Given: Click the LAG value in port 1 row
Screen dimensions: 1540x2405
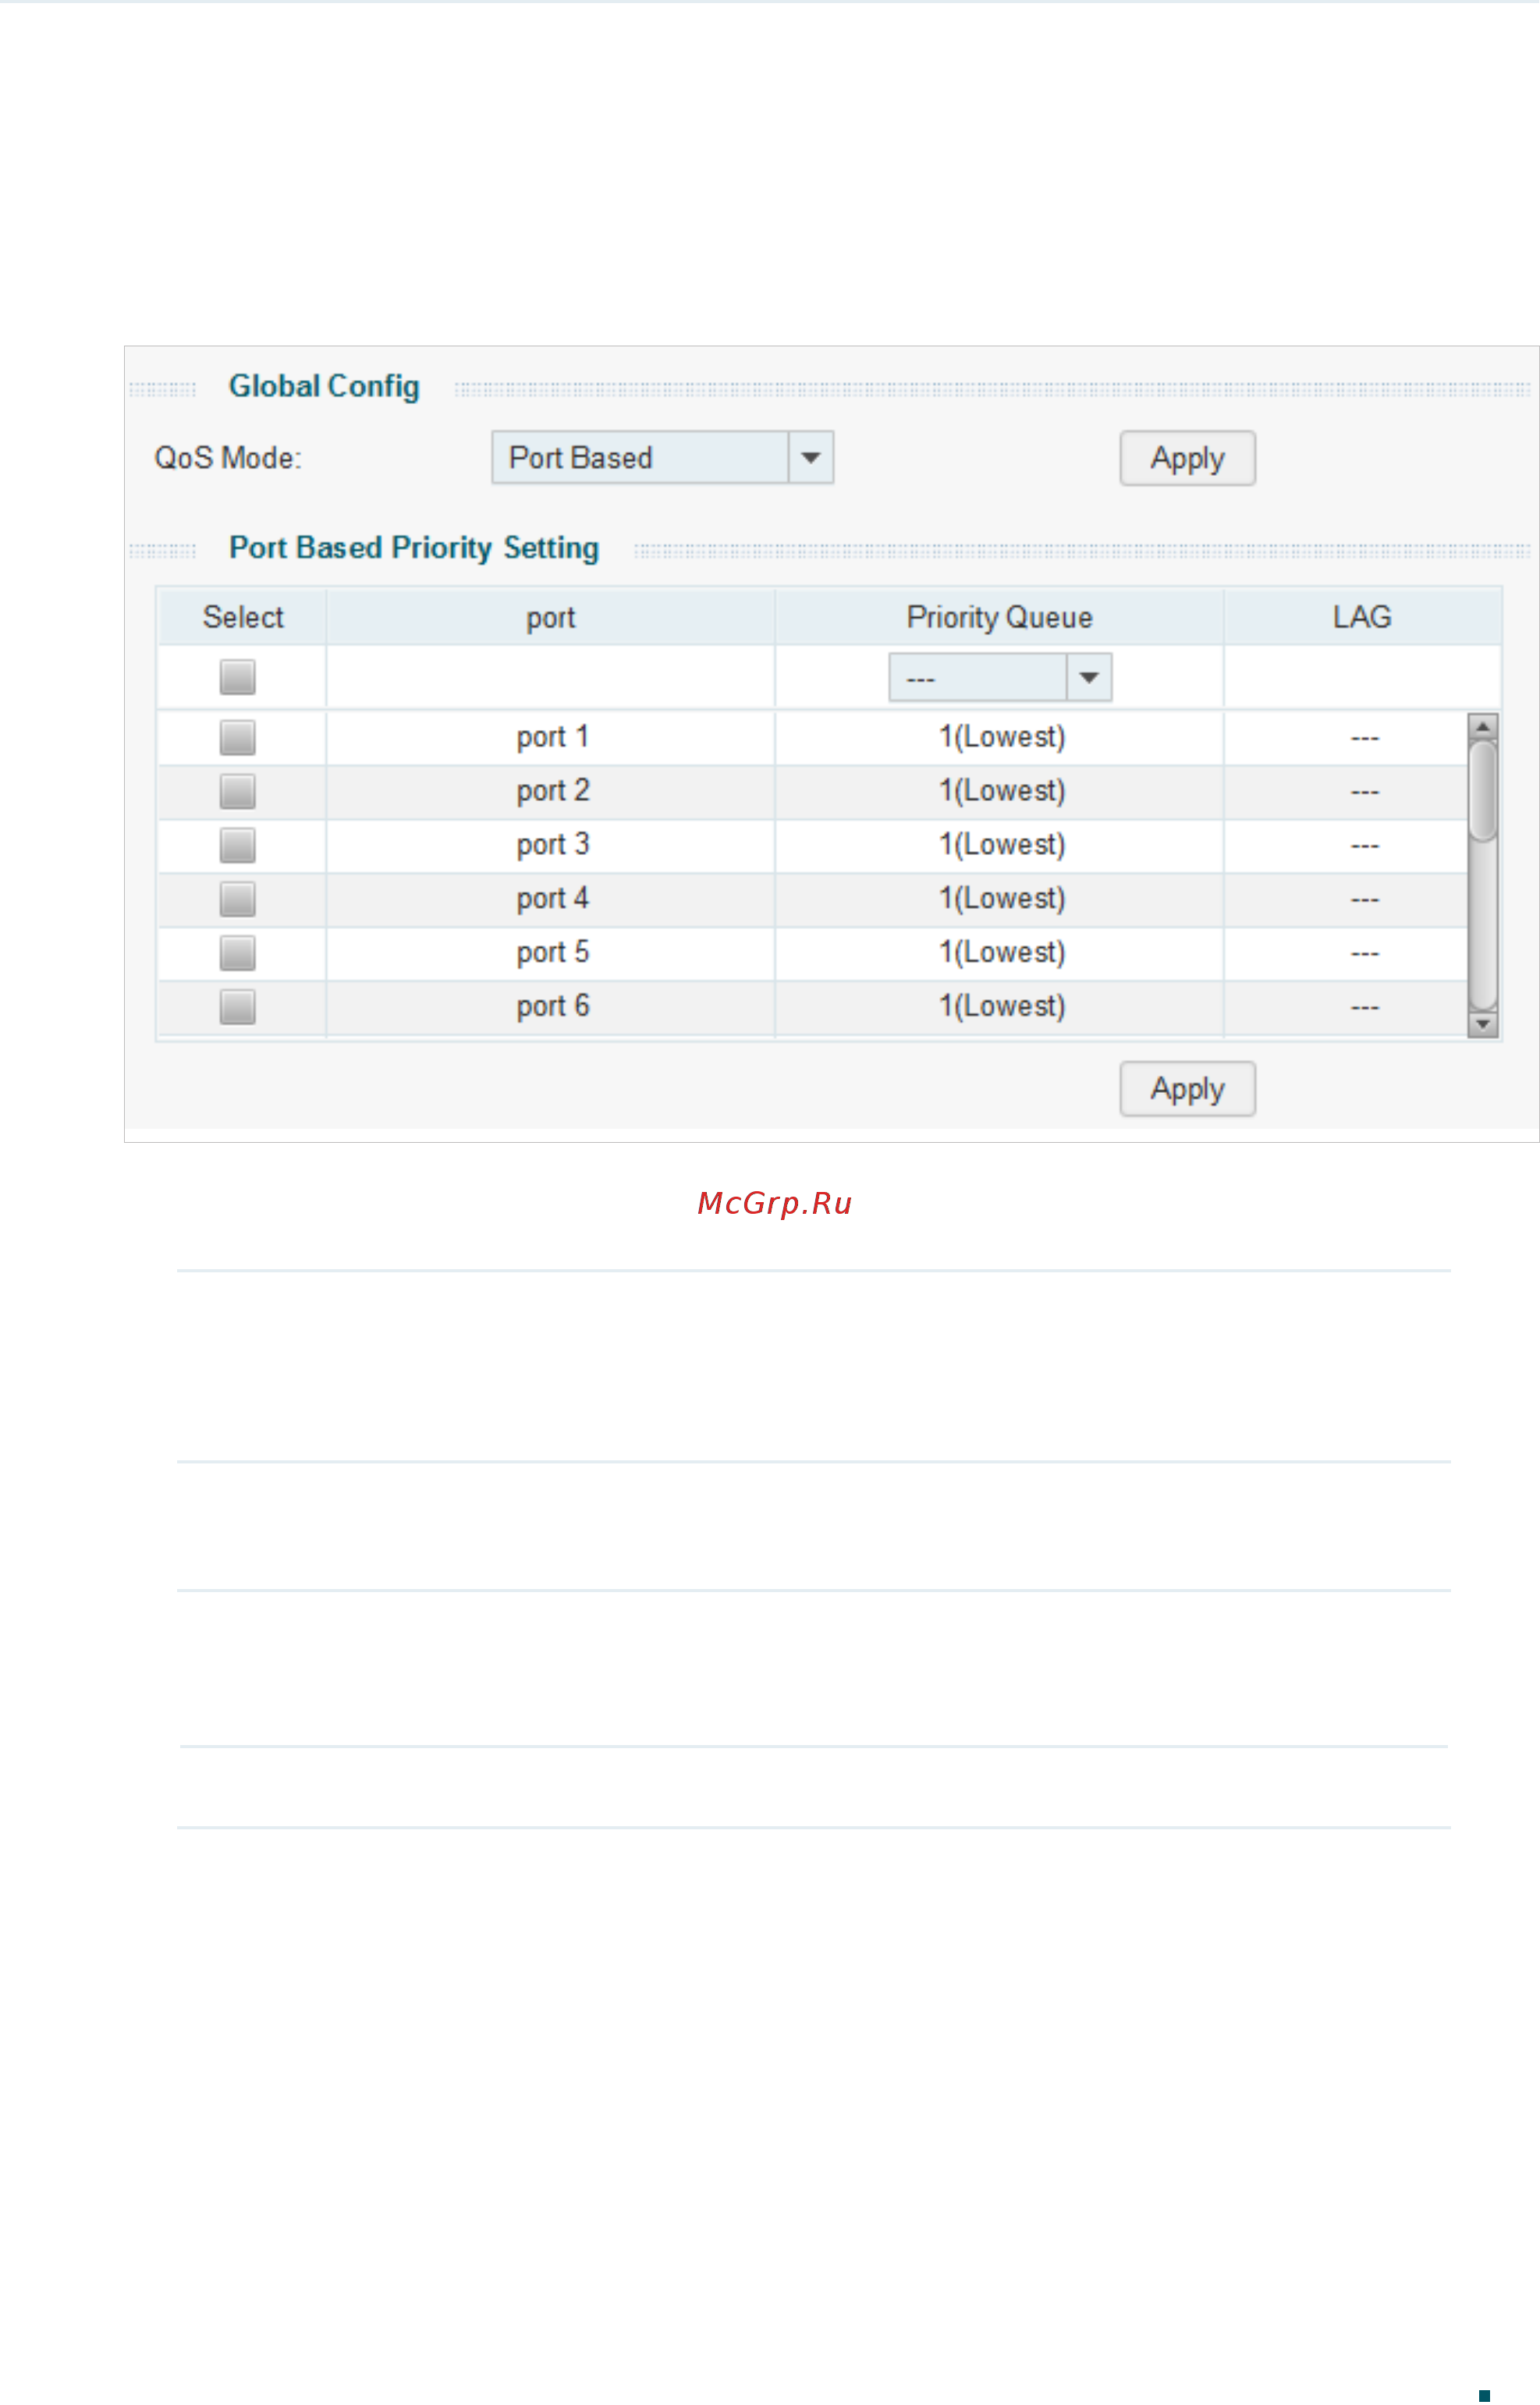Looking at the screenshot, I should pos(1364,738).
